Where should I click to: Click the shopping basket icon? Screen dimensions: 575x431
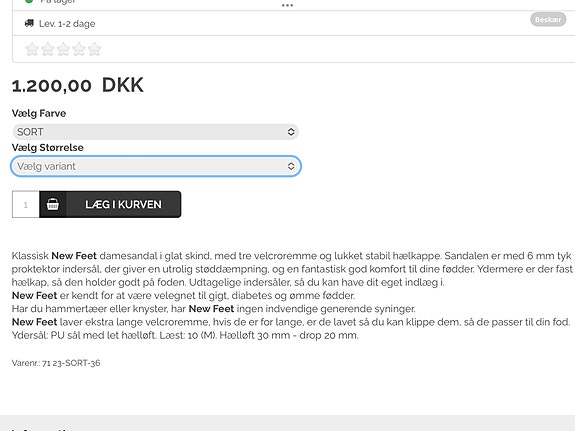tap(53, 204)
